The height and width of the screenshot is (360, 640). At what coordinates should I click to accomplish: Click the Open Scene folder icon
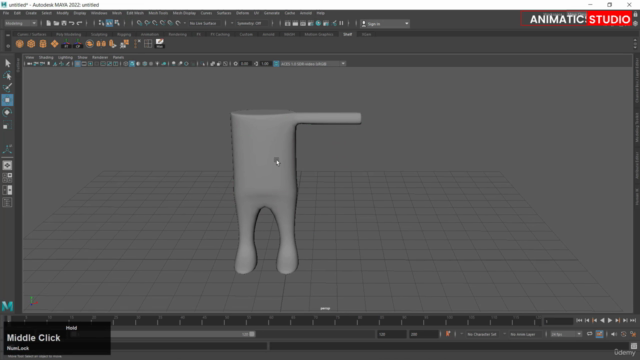click(x=56, y=23)
